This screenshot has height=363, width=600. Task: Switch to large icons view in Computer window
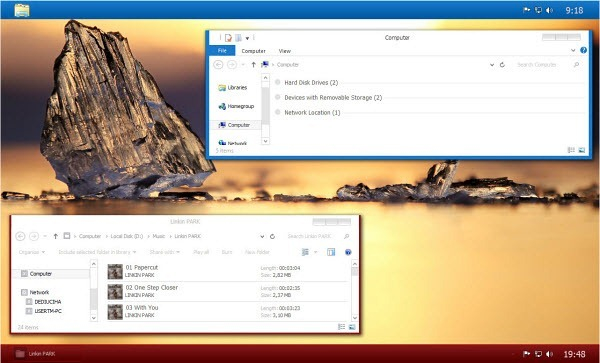582,150
